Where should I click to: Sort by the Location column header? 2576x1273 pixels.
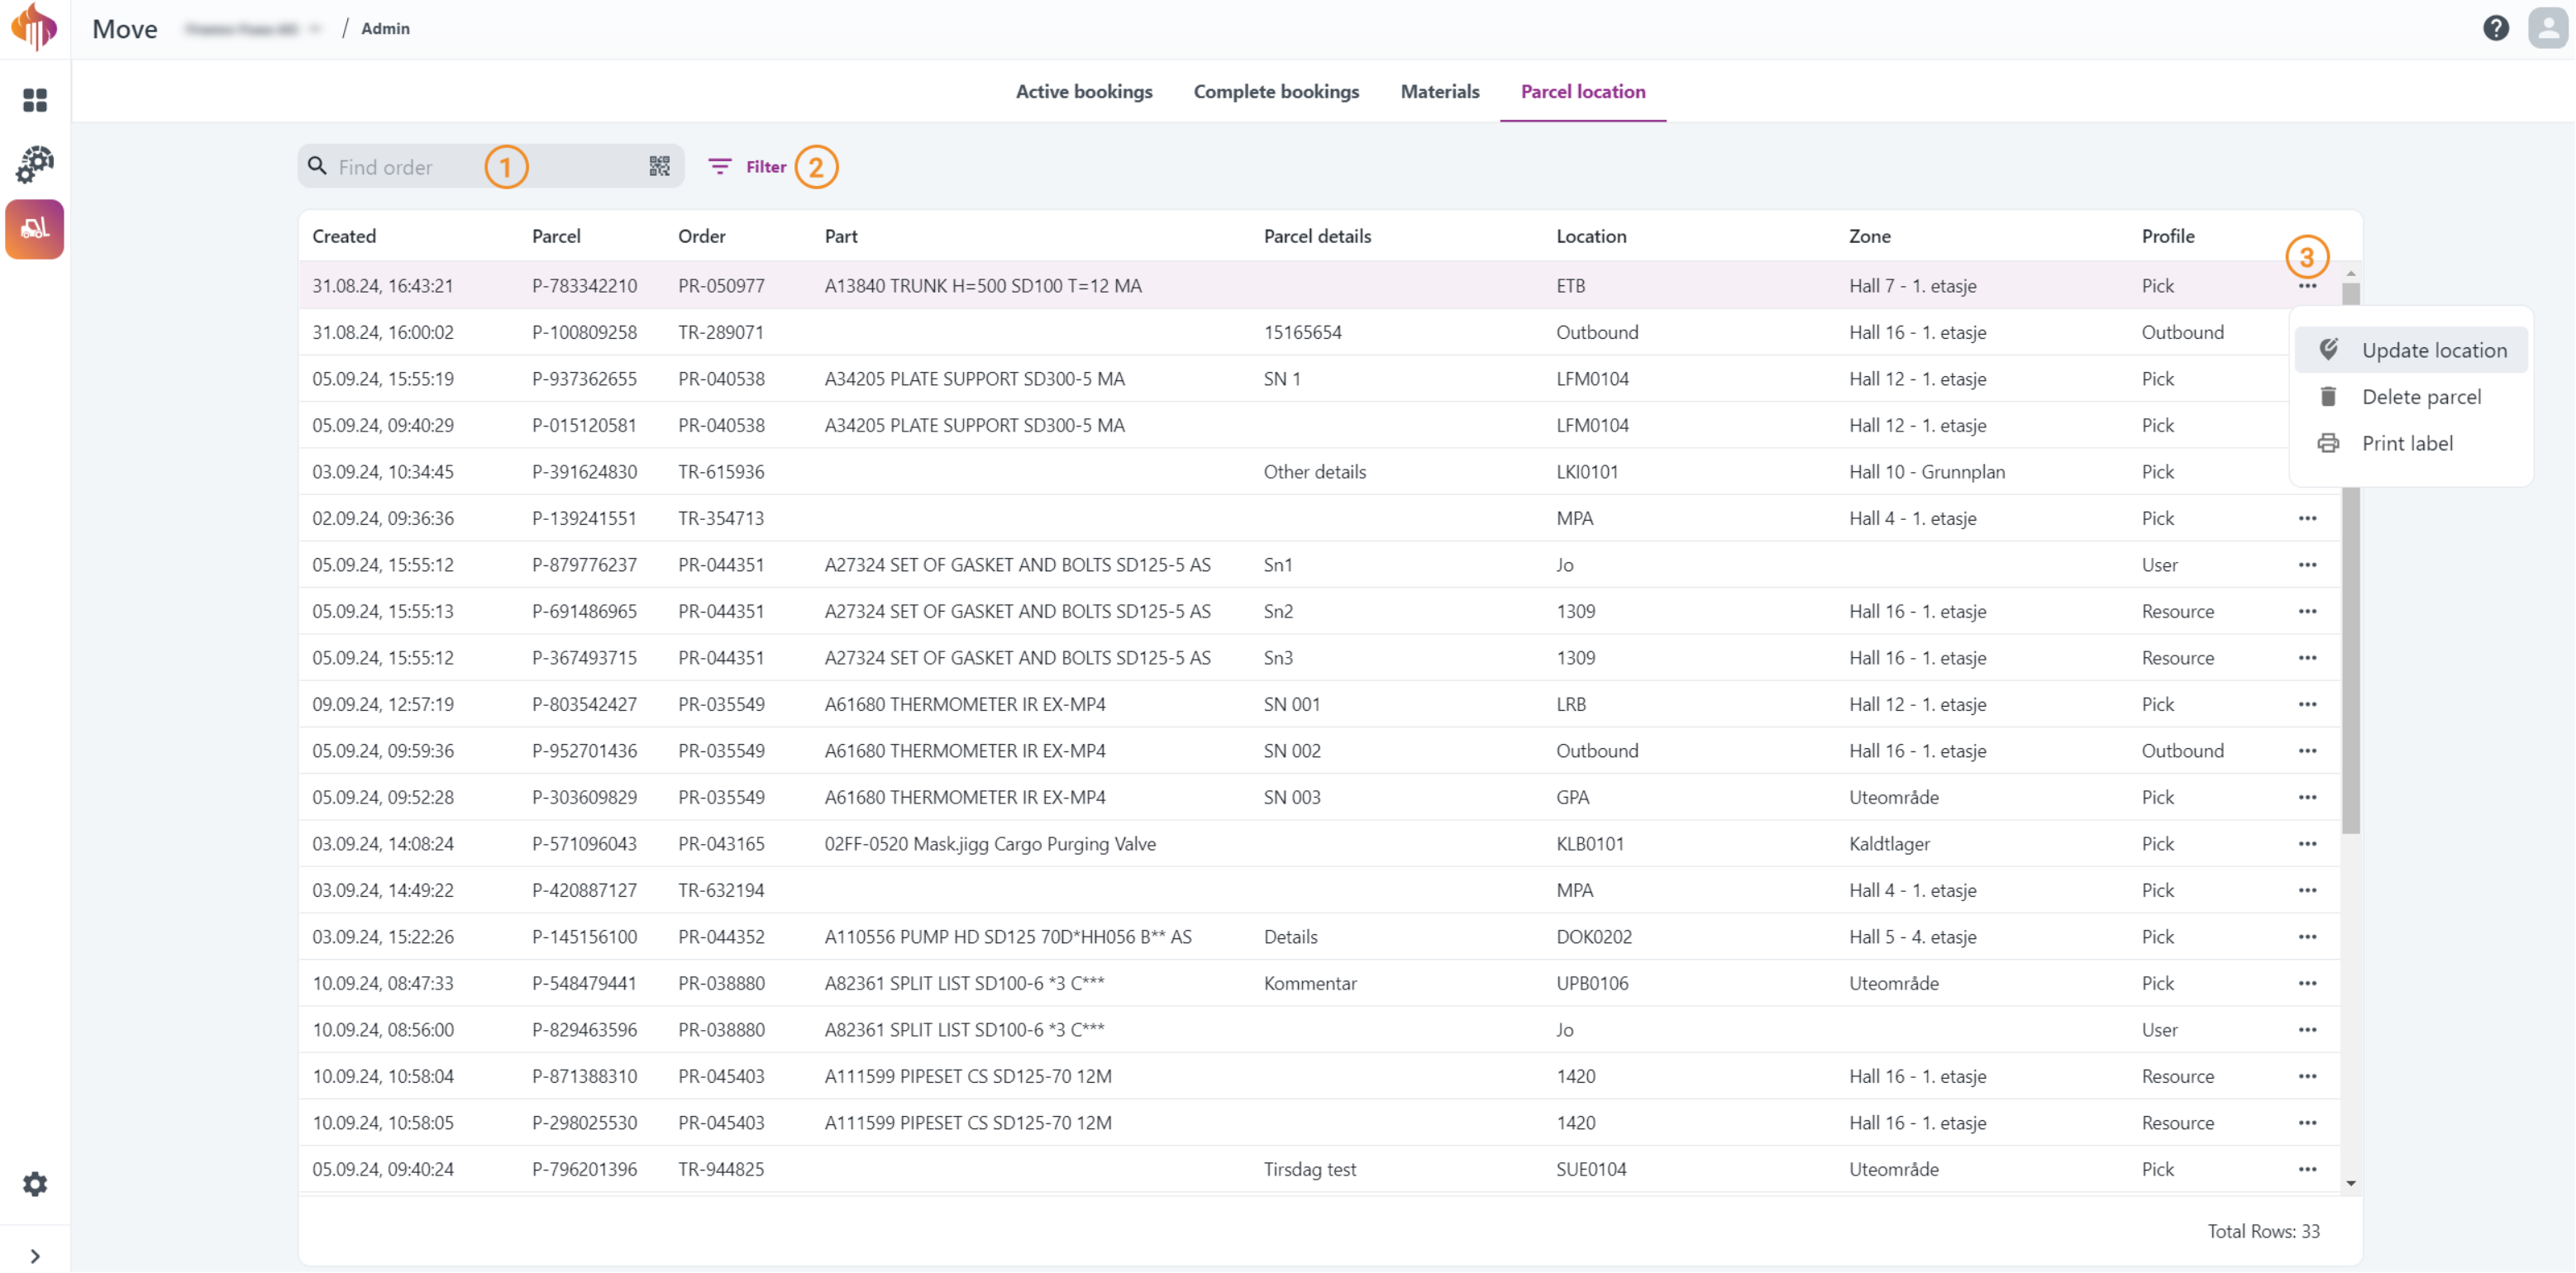1590,236
